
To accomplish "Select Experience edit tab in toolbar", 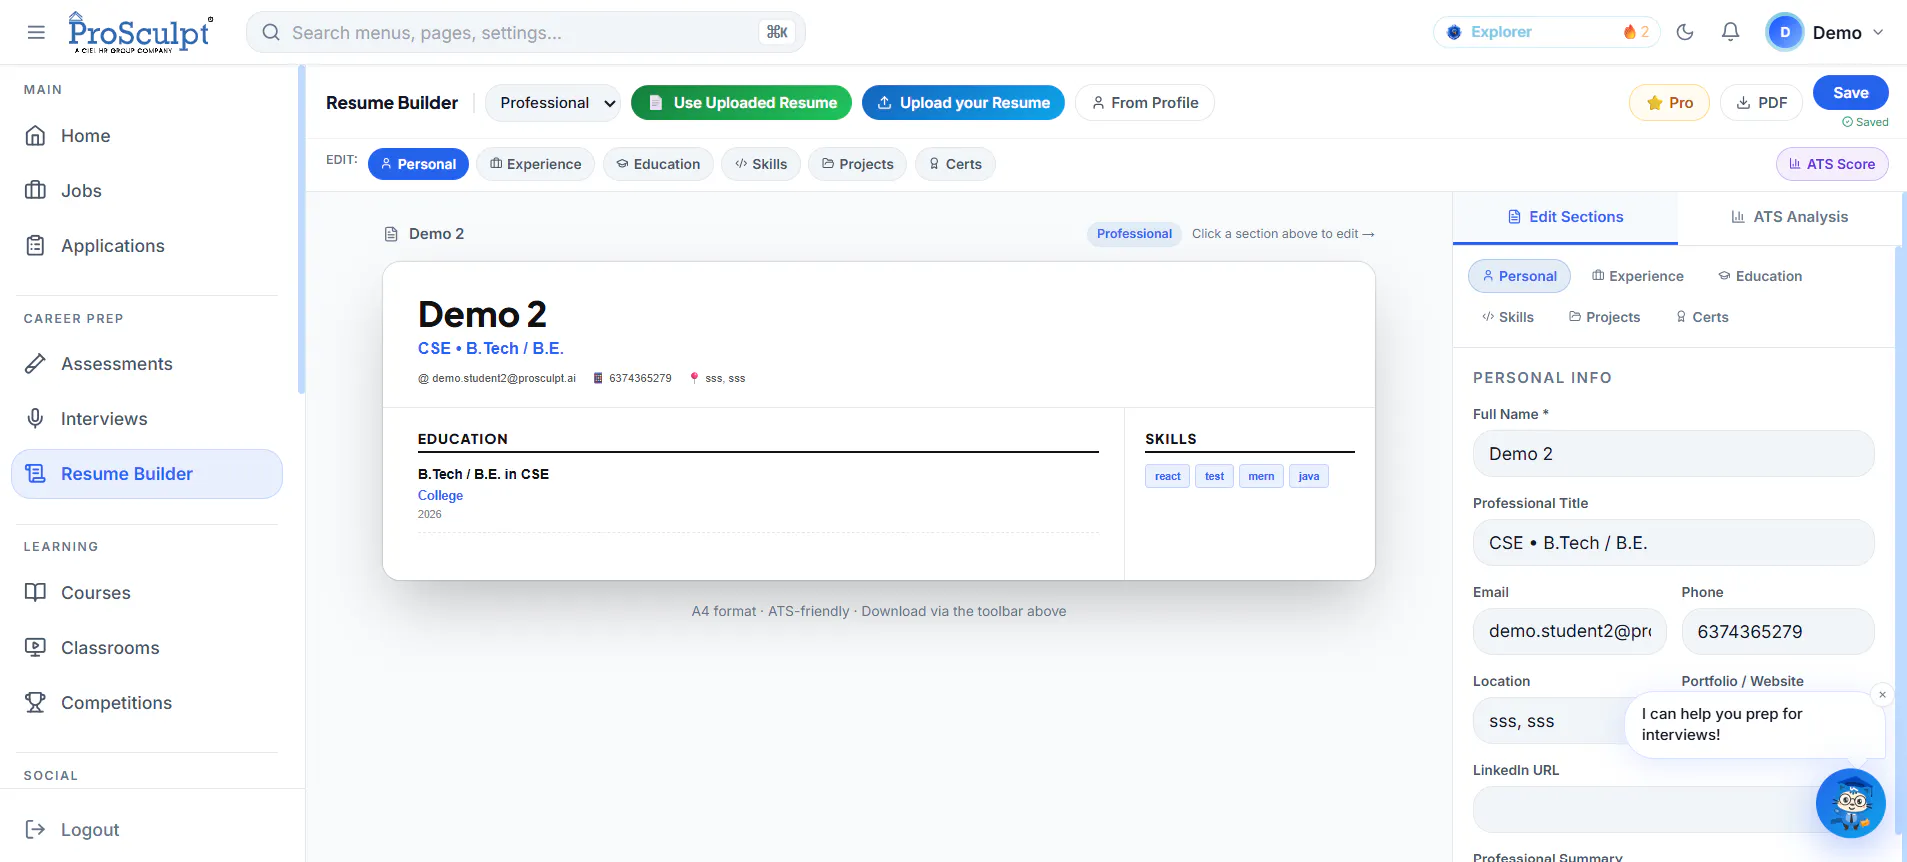I will (x=535, y=164).
